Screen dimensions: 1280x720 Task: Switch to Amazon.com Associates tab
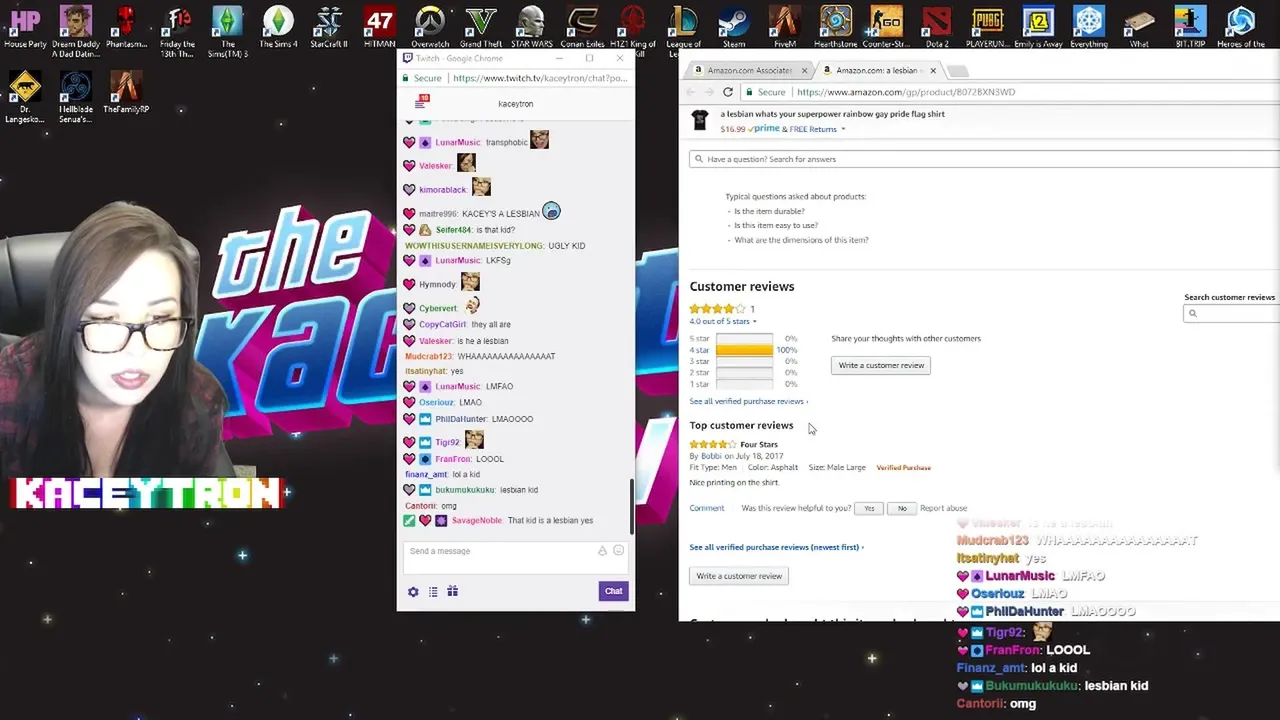(749, 71)
